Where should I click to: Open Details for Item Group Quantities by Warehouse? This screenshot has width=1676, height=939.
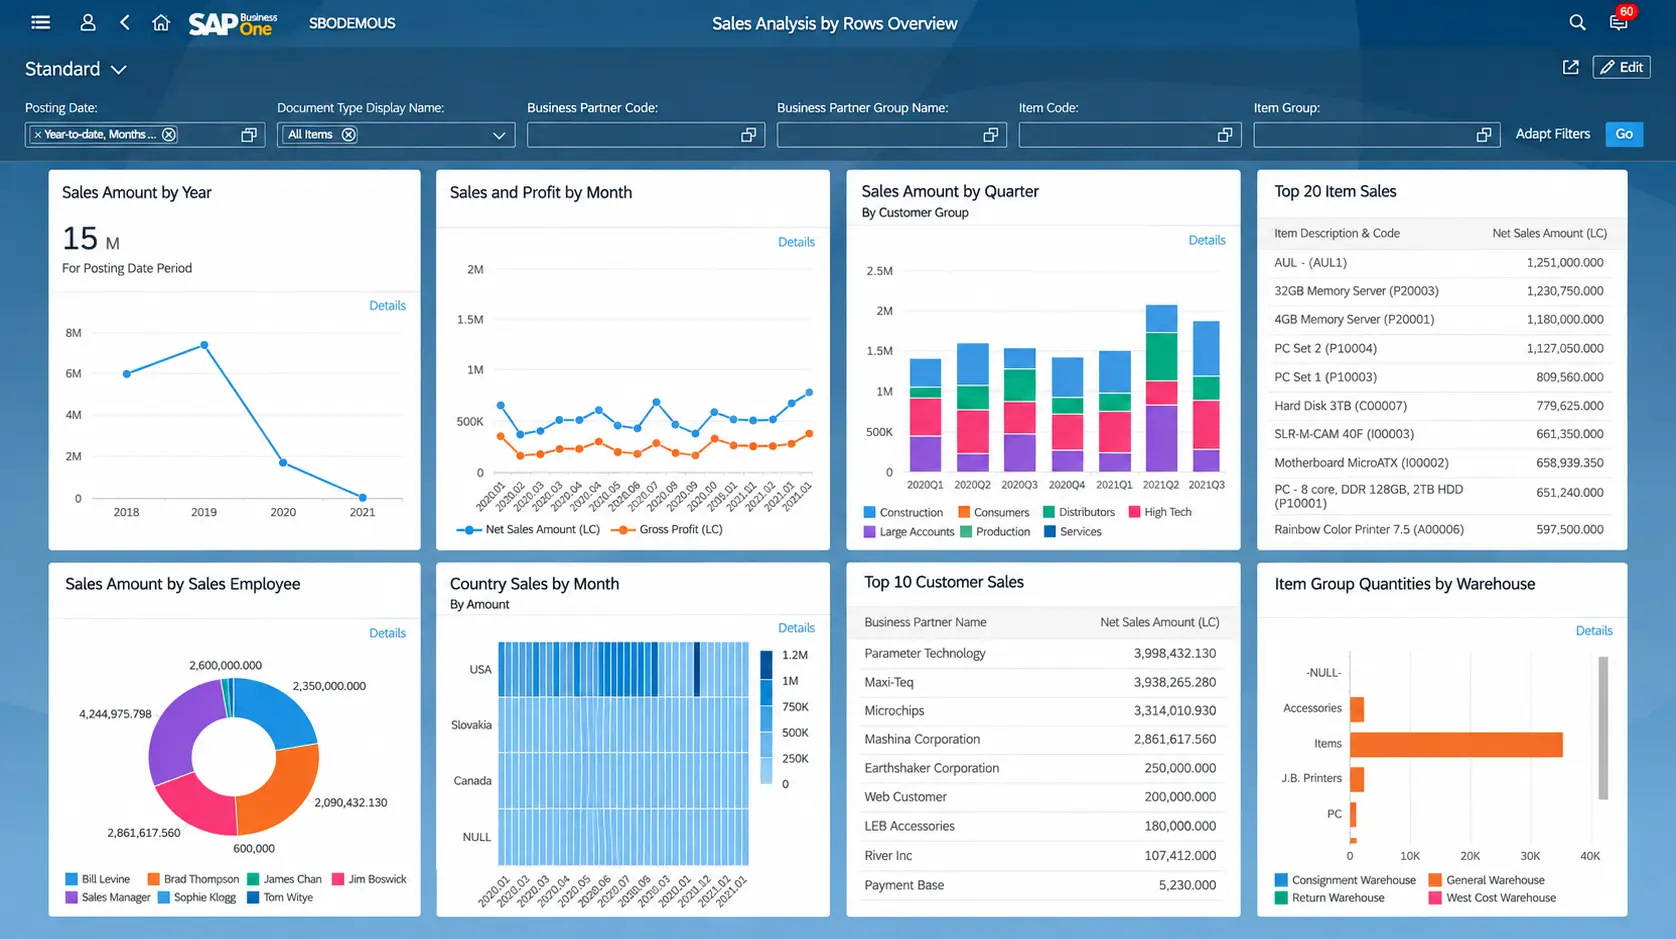tap(1594, 631)
